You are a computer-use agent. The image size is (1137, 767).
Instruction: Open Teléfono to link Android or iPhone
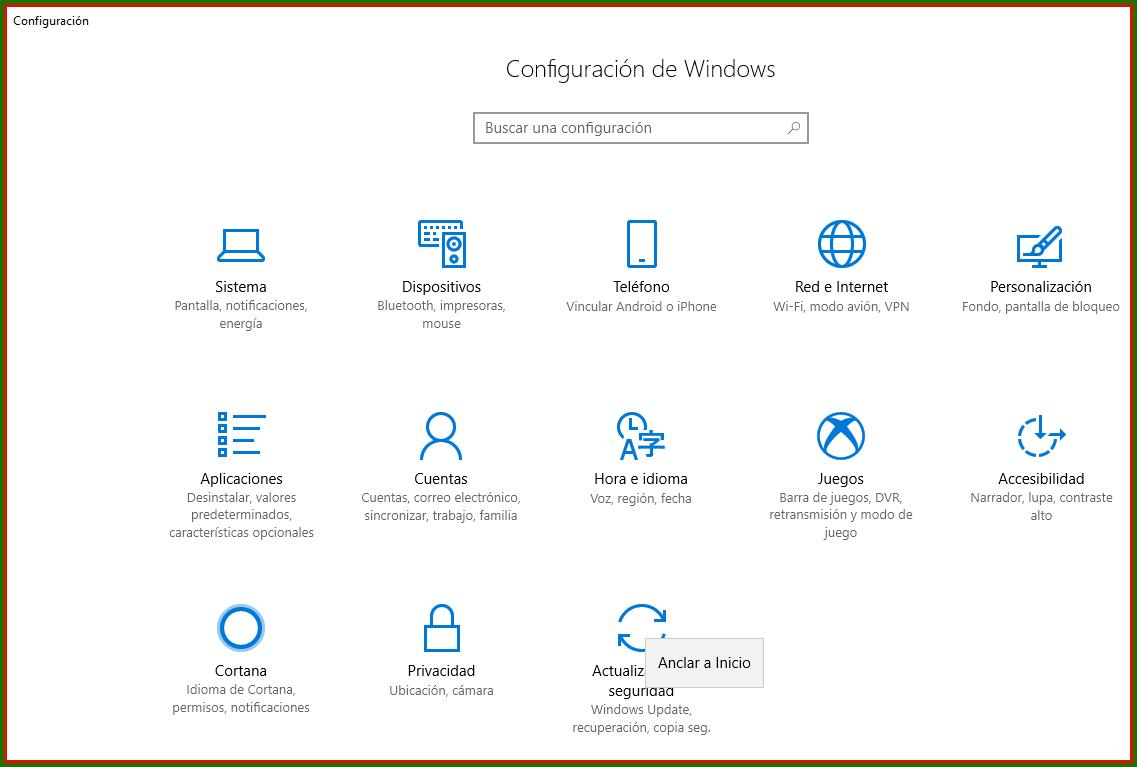point(640,243)
